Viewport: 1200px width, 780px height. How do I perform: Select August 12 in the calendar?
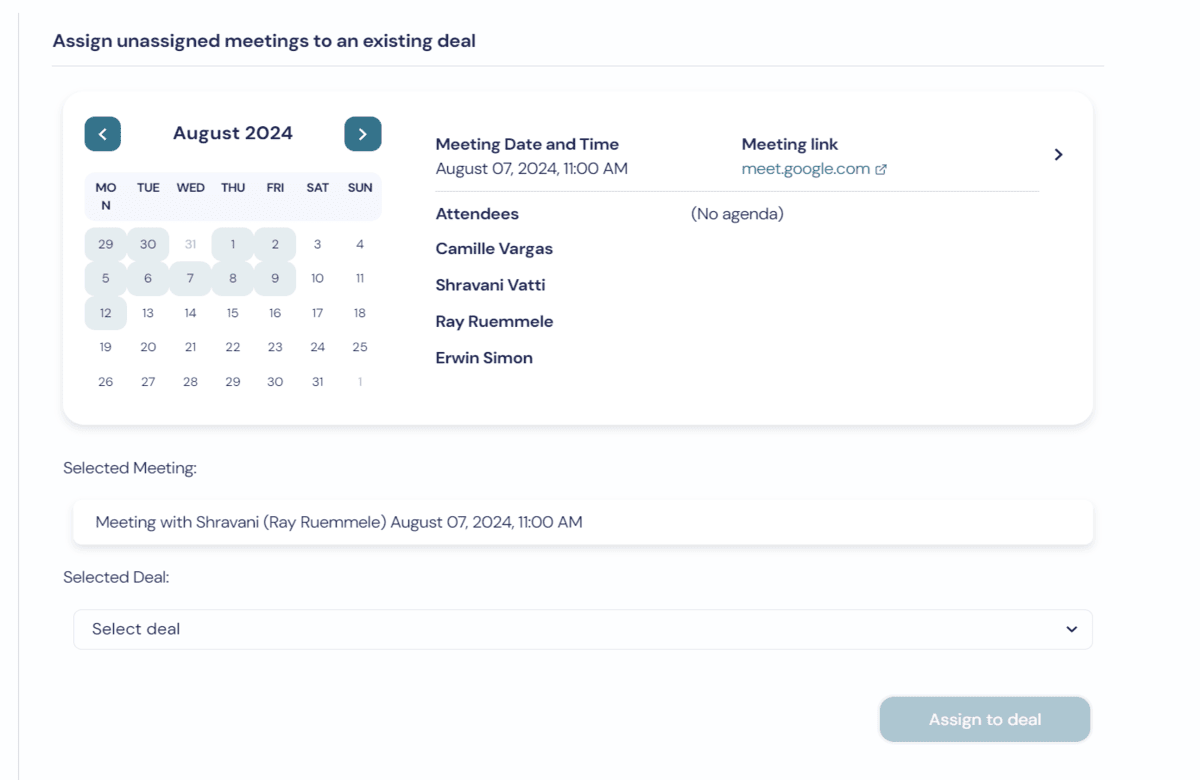tap(106, 313)
